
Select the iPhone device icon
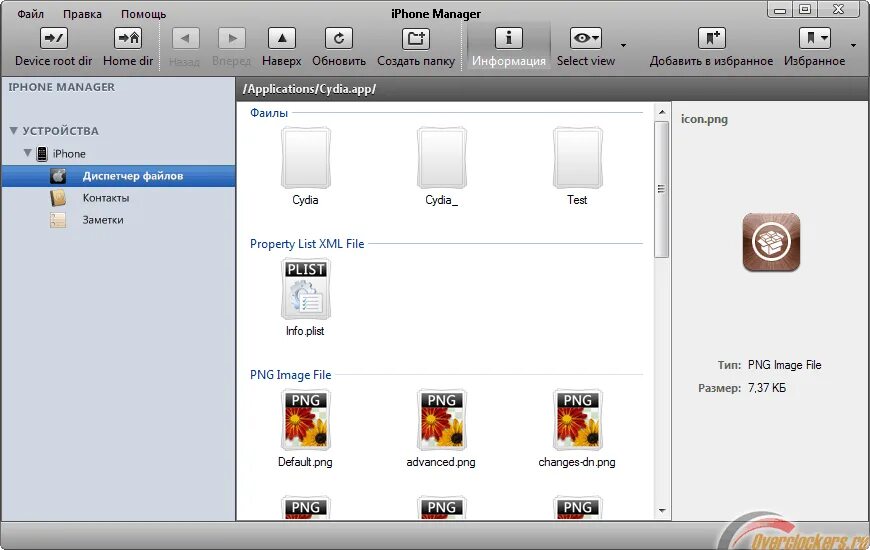[42, 154]
